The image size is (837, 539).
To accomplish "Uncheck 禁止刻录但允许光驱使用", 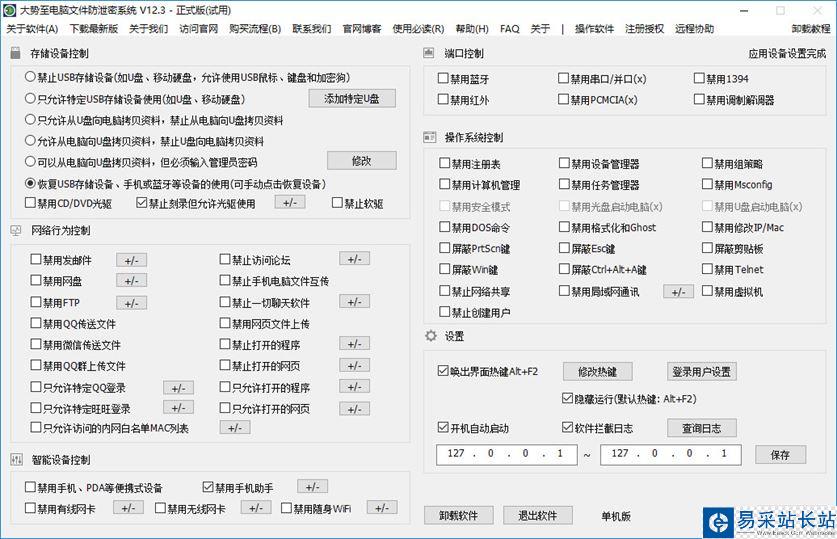I will [141, 203].
